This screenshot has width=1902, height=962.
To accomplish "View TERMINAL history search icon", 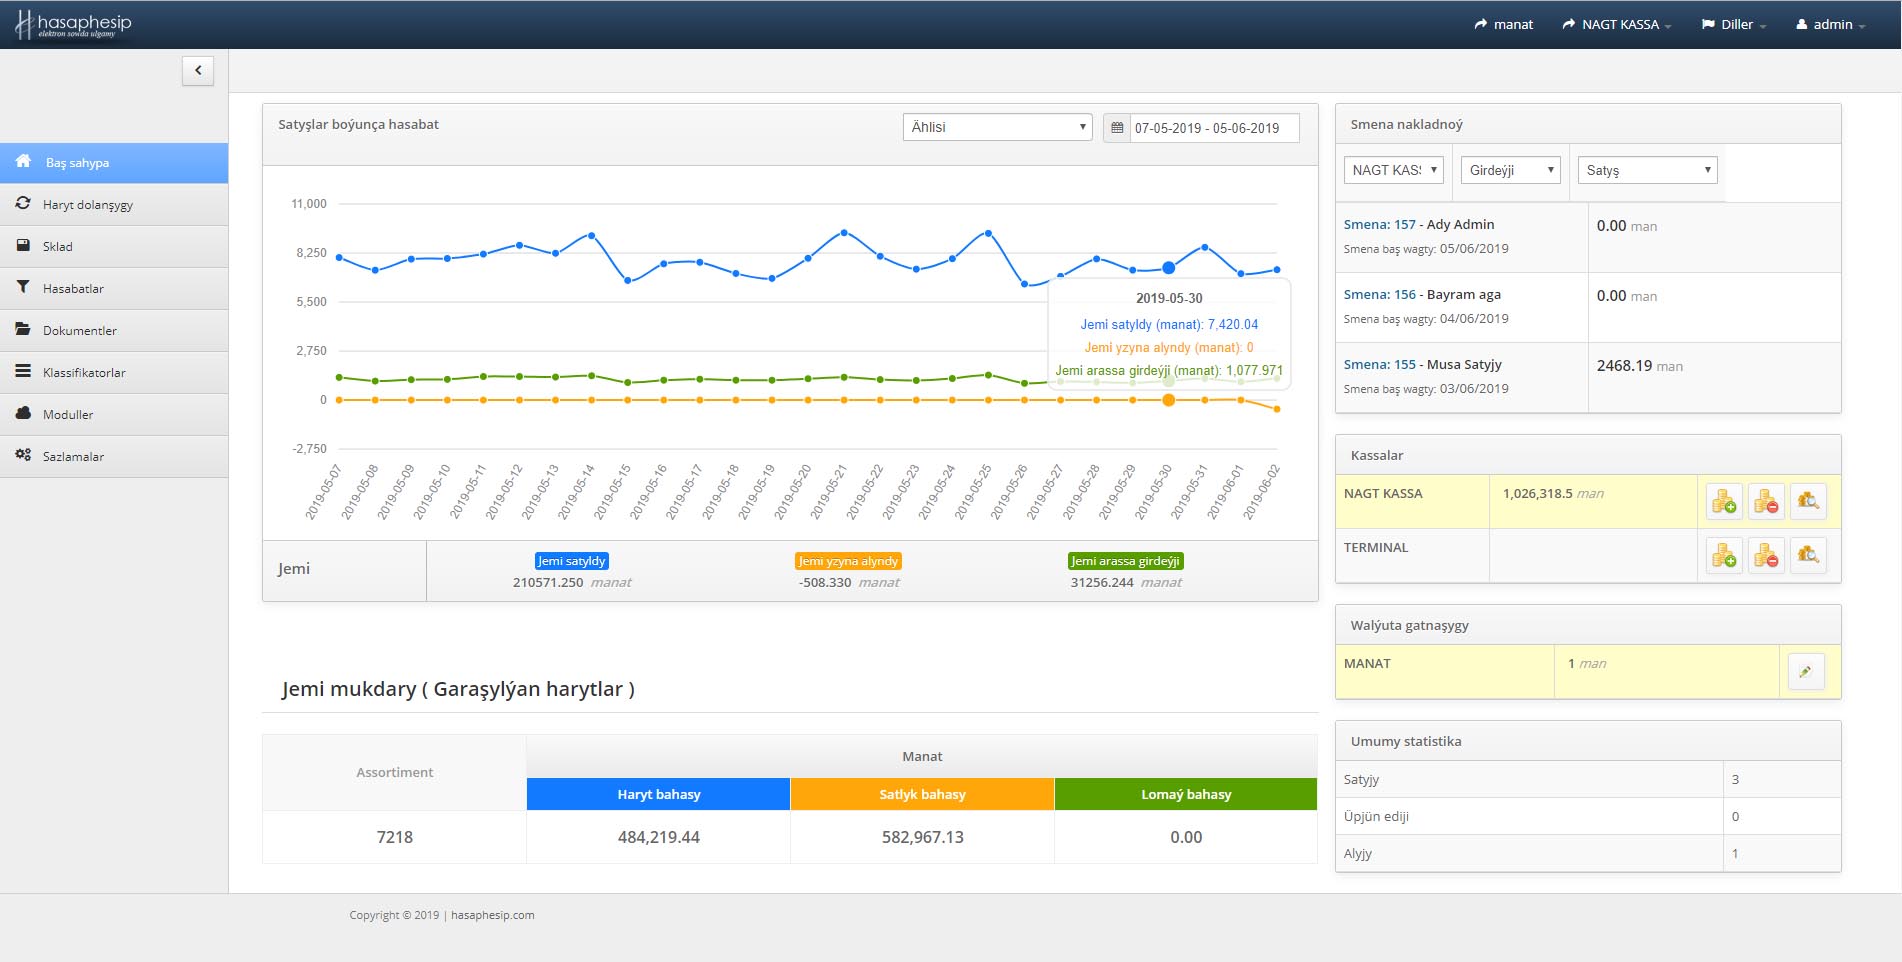I will click(x=1808, y=555).
